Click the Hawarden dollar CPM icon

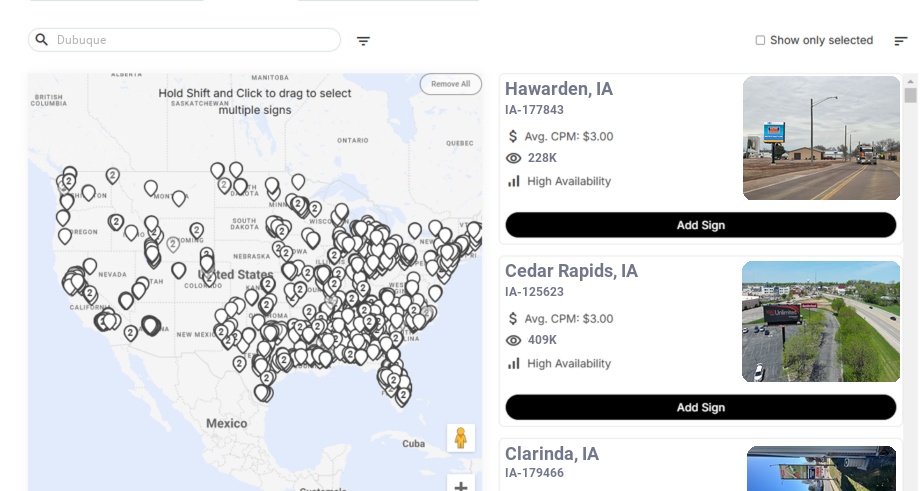(x=514, y=136)
